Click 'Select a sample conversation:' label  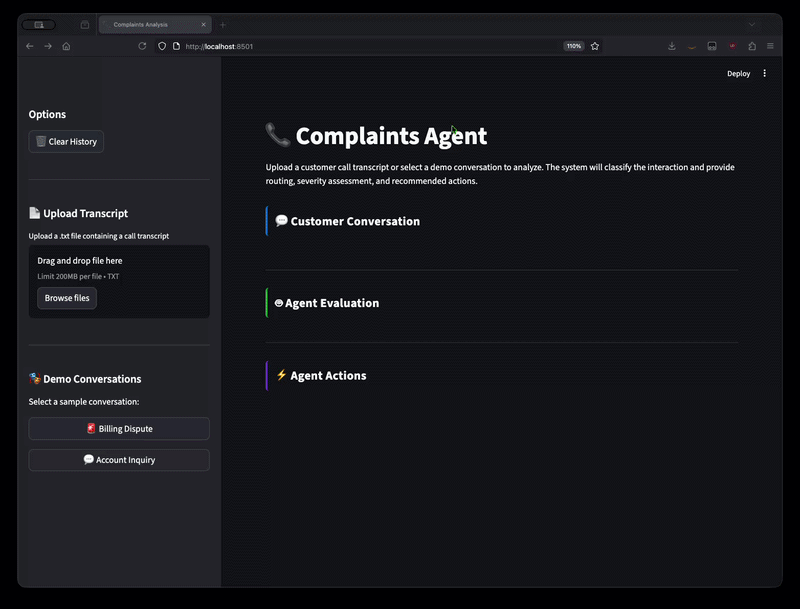click(x=84, y=402)
